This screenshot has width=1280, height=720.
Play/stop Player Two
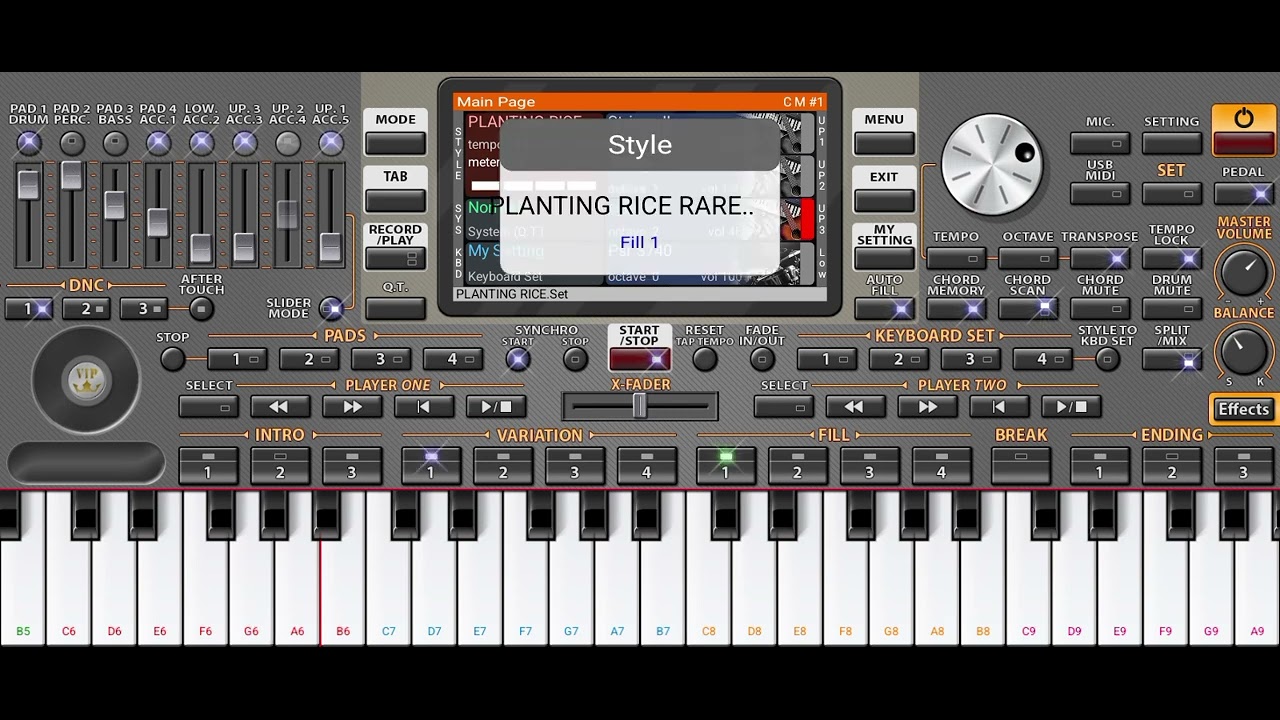1071,407
